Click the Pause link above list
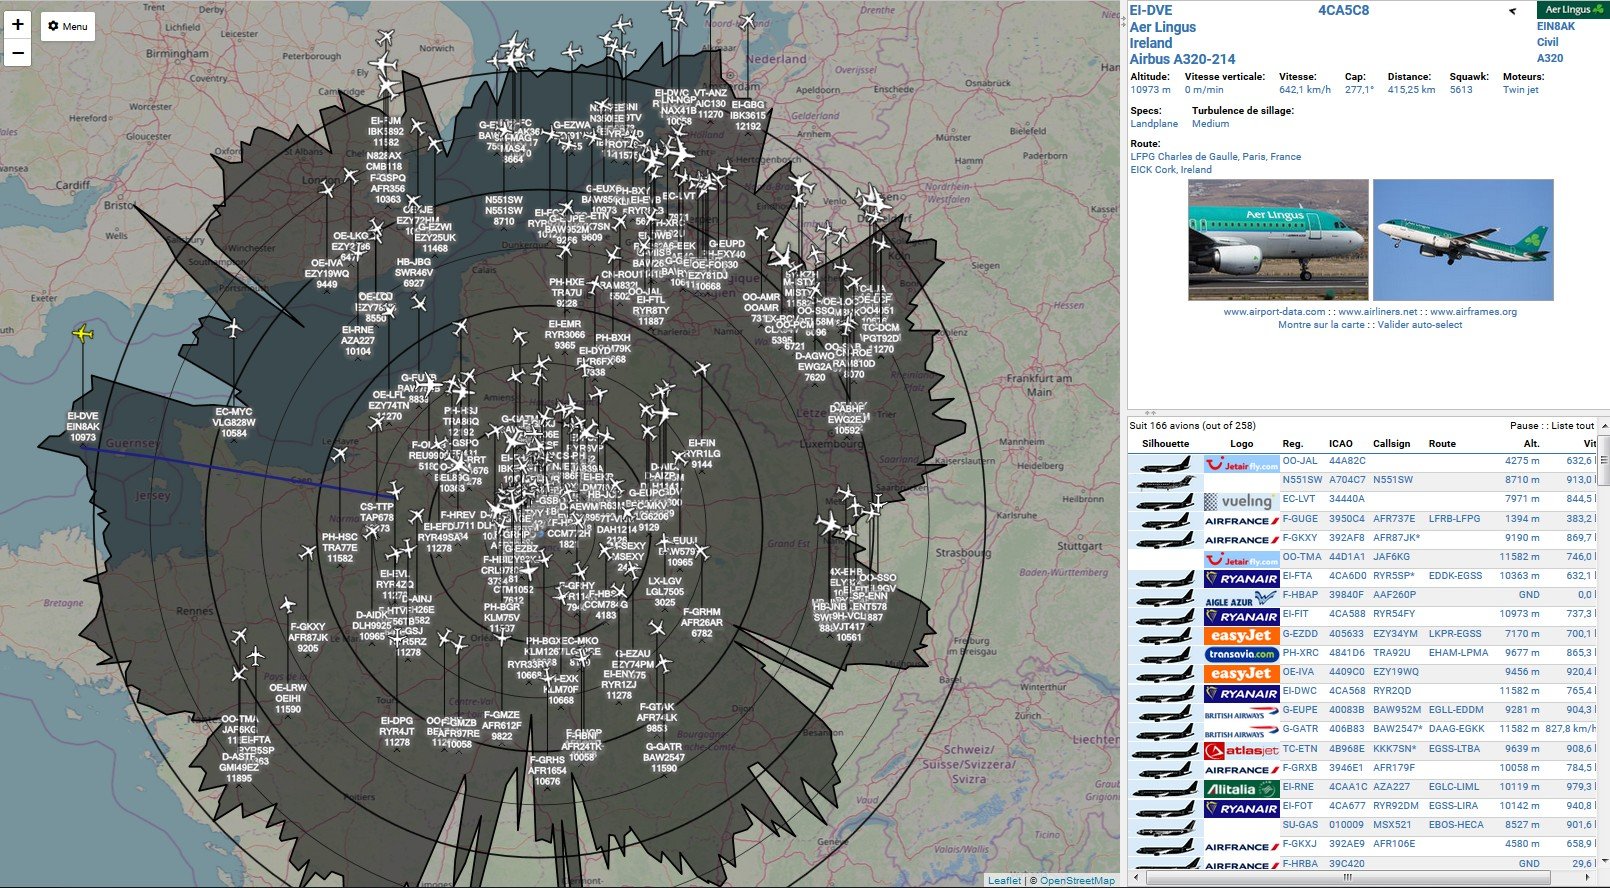The height and width of the screenshot is (888, 1610). 1523,426
